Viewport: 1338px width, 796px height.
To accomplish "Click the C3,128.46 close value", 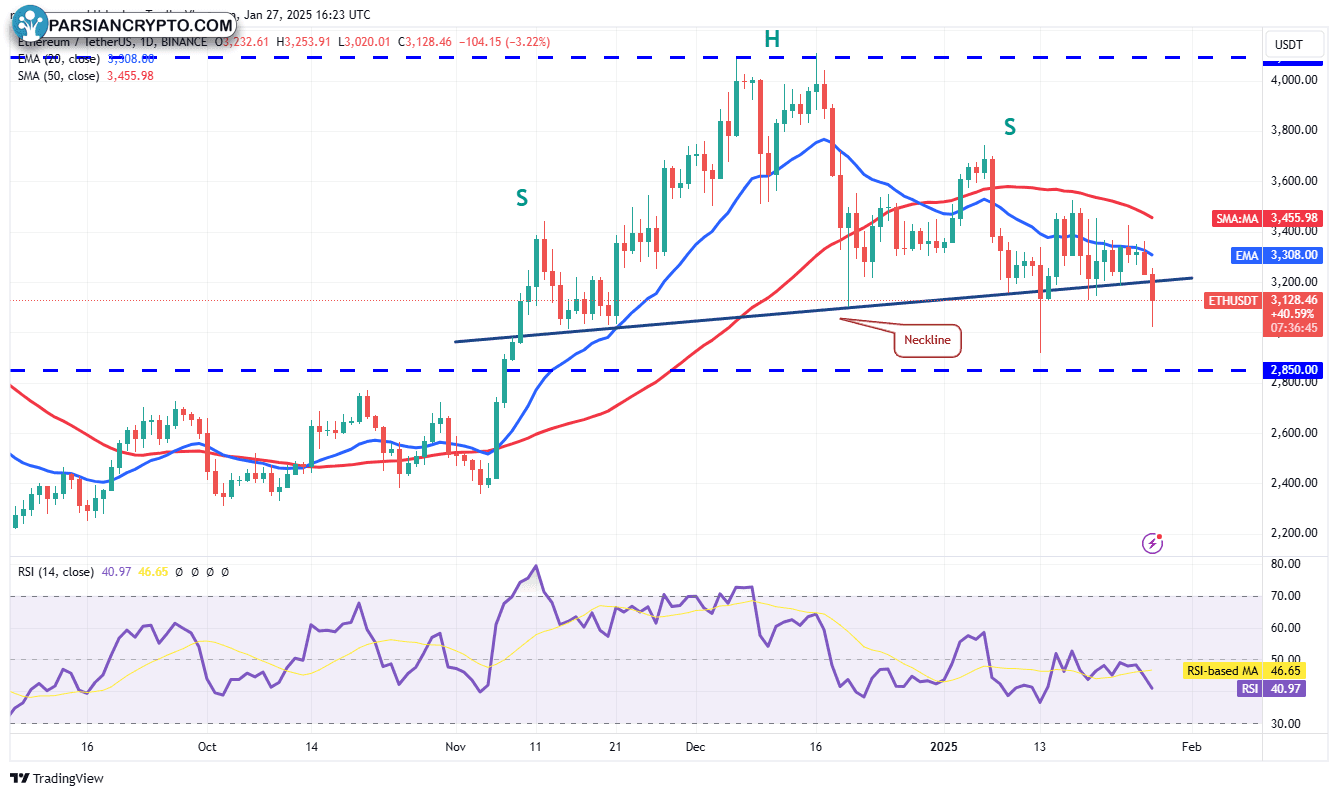I will (425, 43).
